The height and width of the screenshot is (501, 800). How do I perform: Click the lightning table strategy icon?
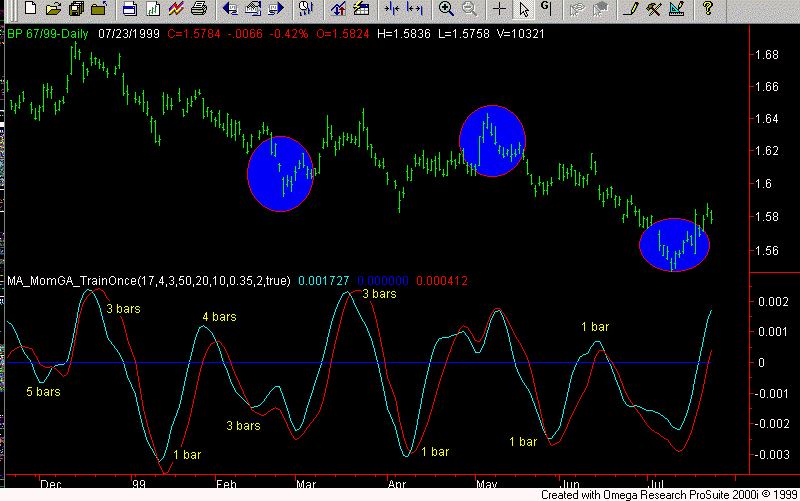click(x=360, y=8)
